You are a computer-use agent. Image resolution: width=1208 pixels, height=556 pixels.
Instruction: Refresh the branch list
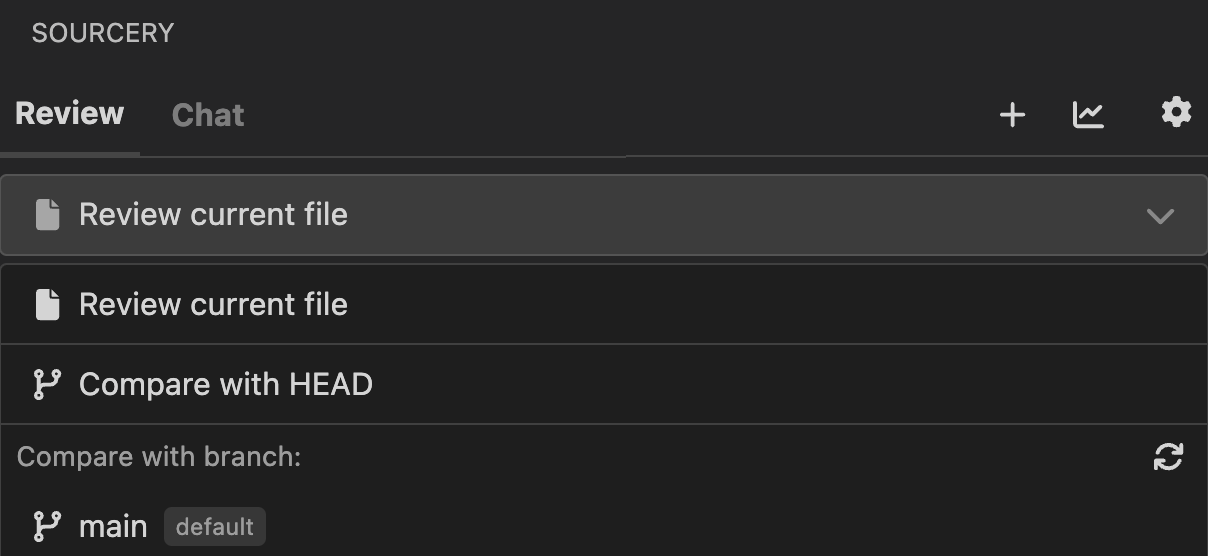tap(1168, 457)
